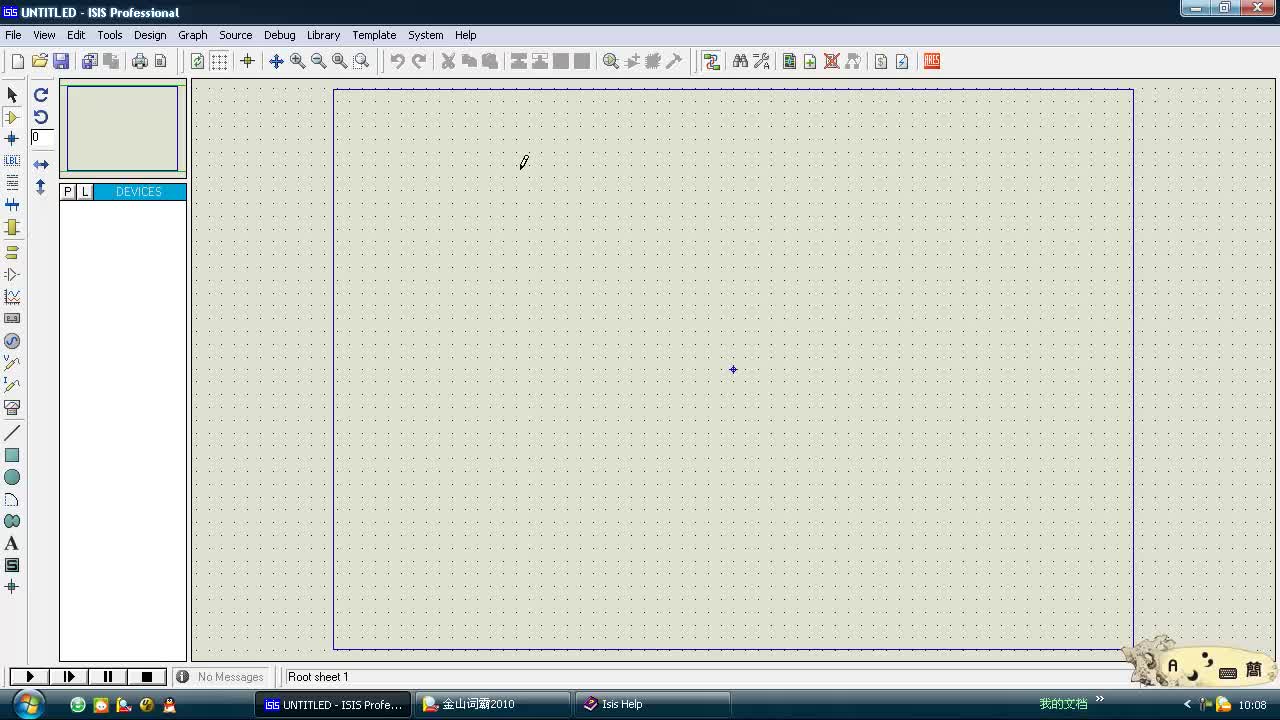
Task: Click the New Sheet icon
Action: (810, 62)
